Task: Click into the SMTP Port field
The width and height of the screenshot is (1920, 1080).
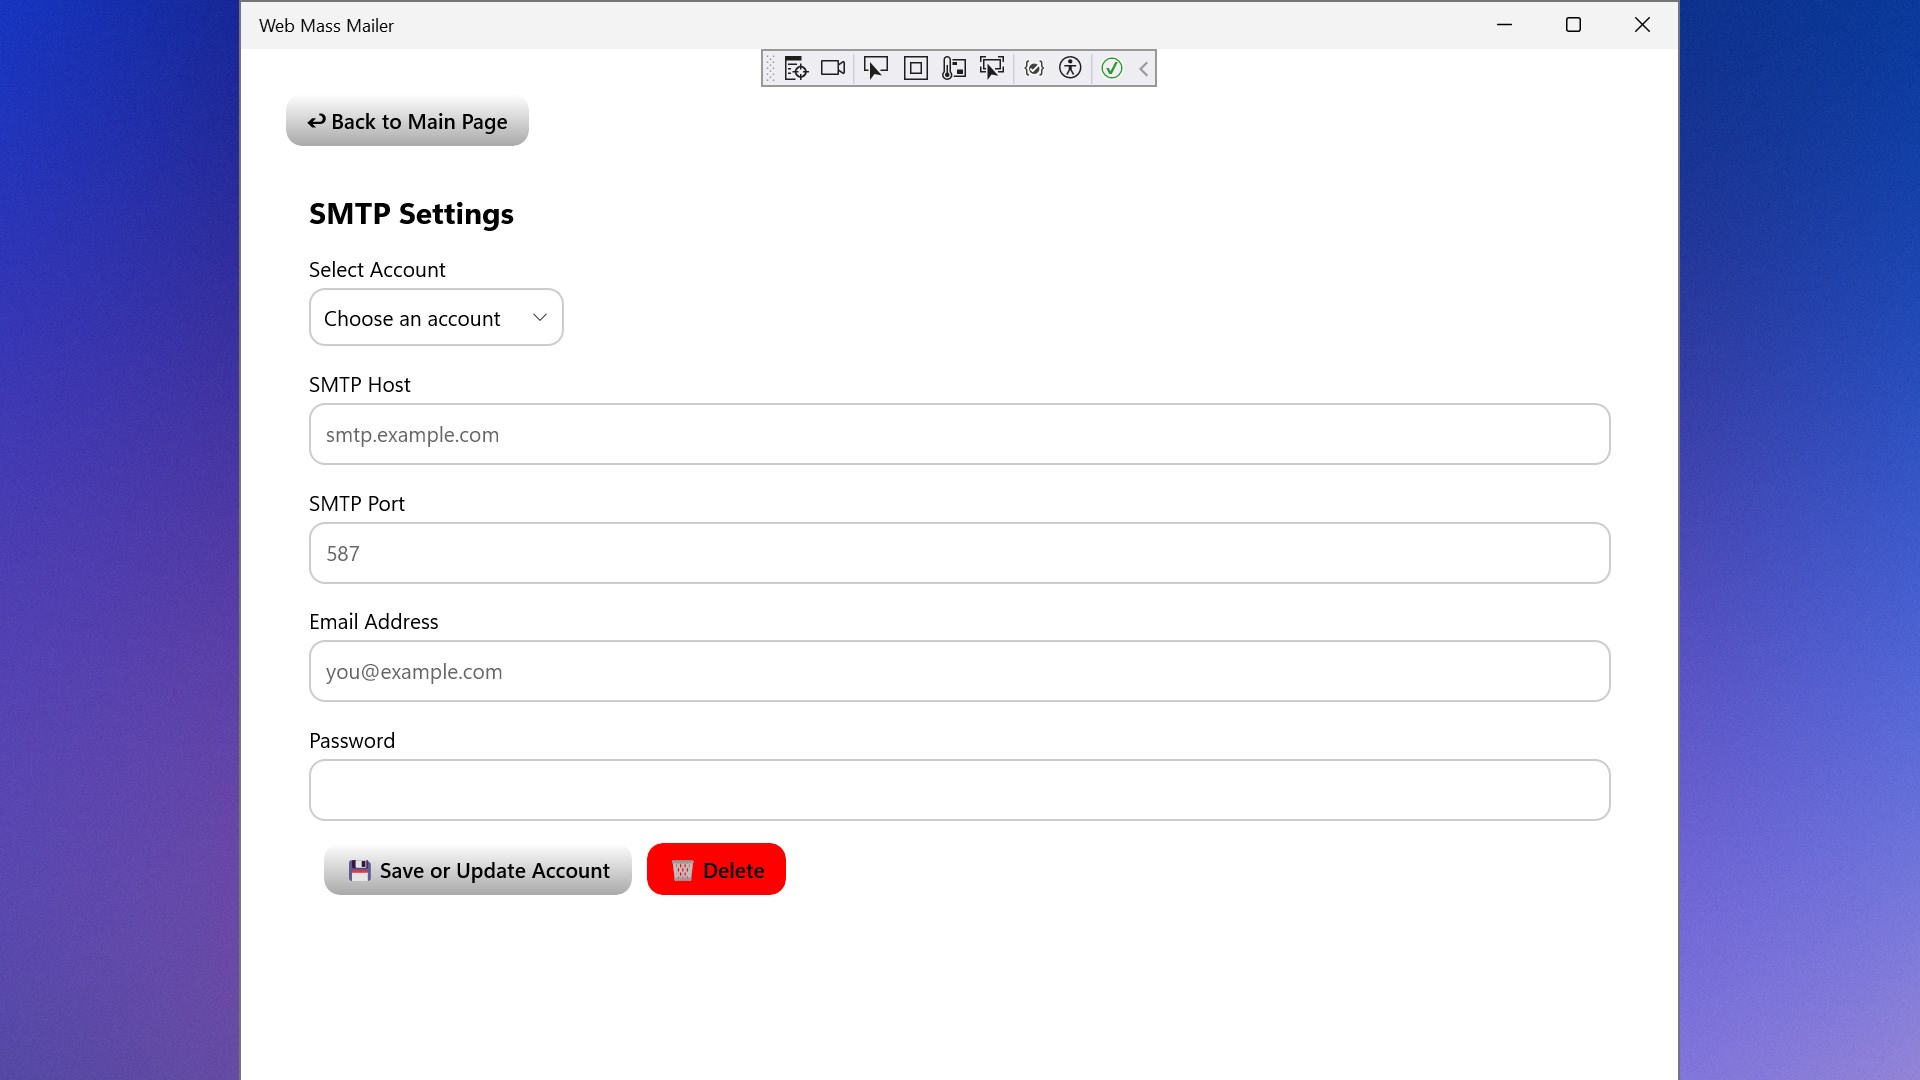Action: coord(959,553)
